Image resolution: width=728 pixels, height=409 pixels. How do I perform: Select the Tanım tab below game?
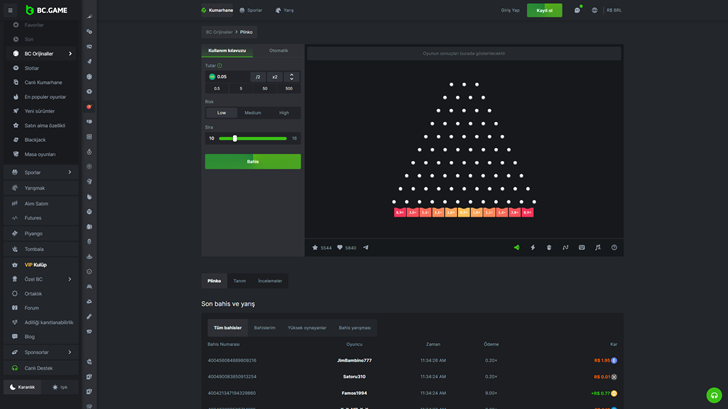[x=240, y=281]
